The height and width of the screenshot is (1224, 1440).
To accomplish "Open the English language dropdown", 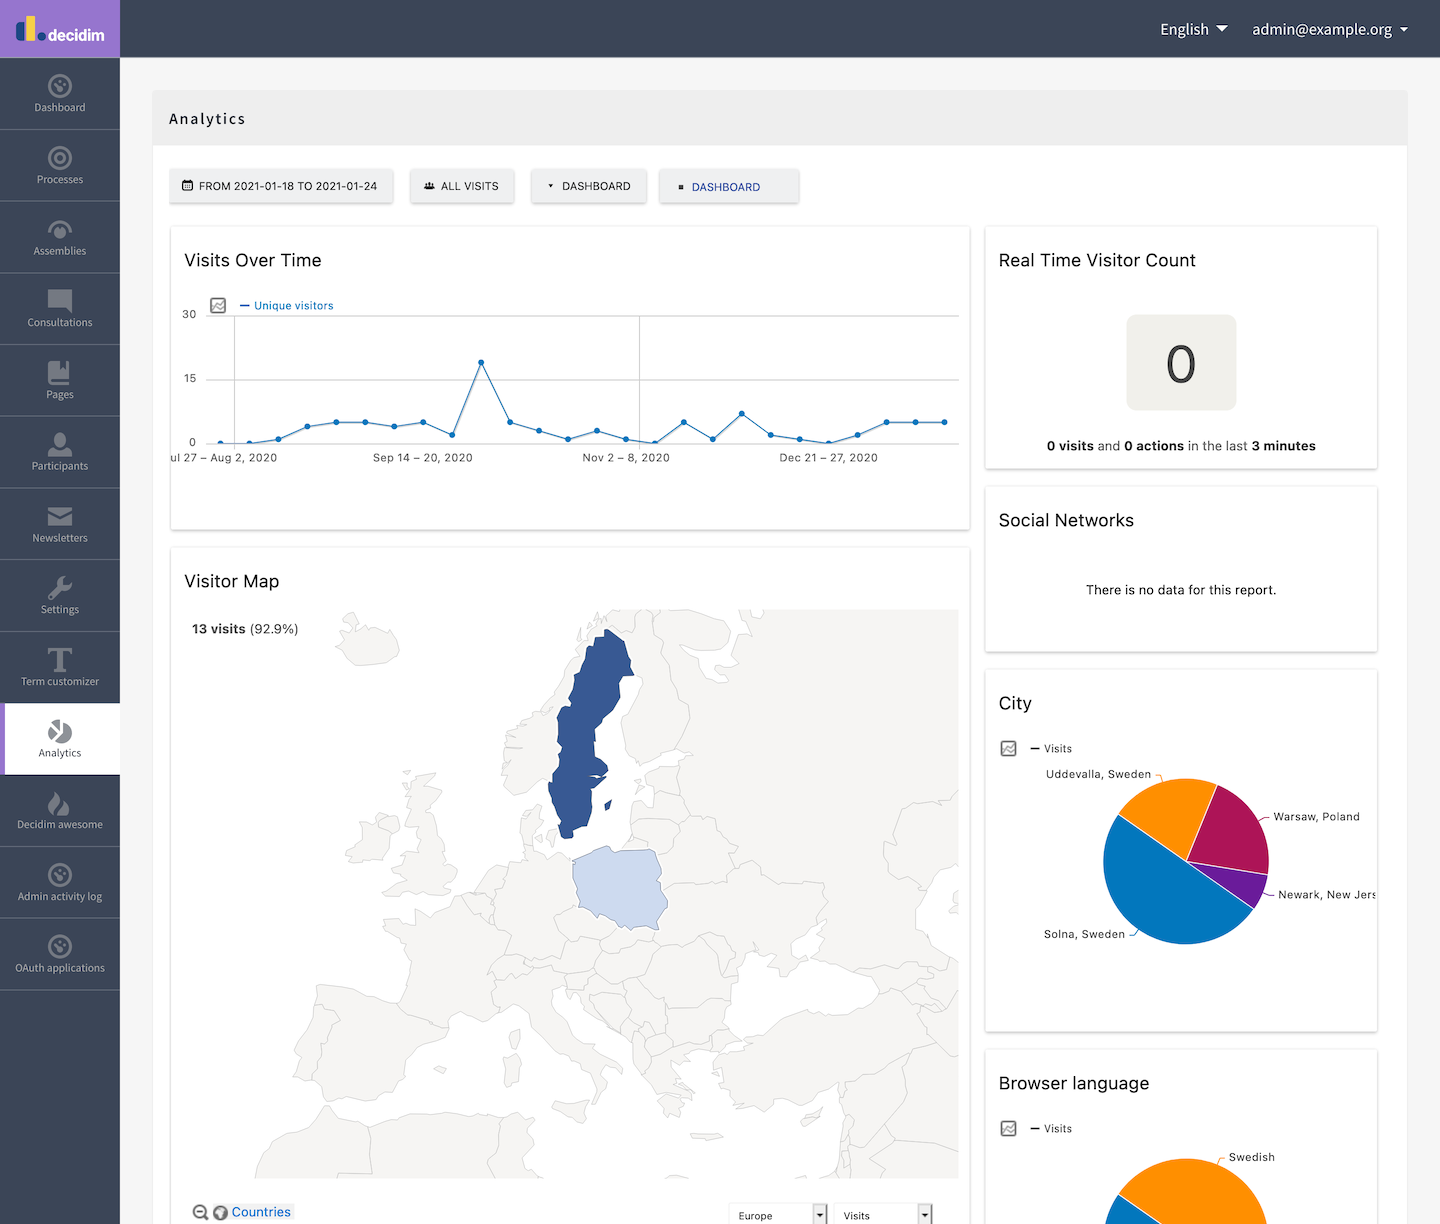I will tap(1192, 29).
